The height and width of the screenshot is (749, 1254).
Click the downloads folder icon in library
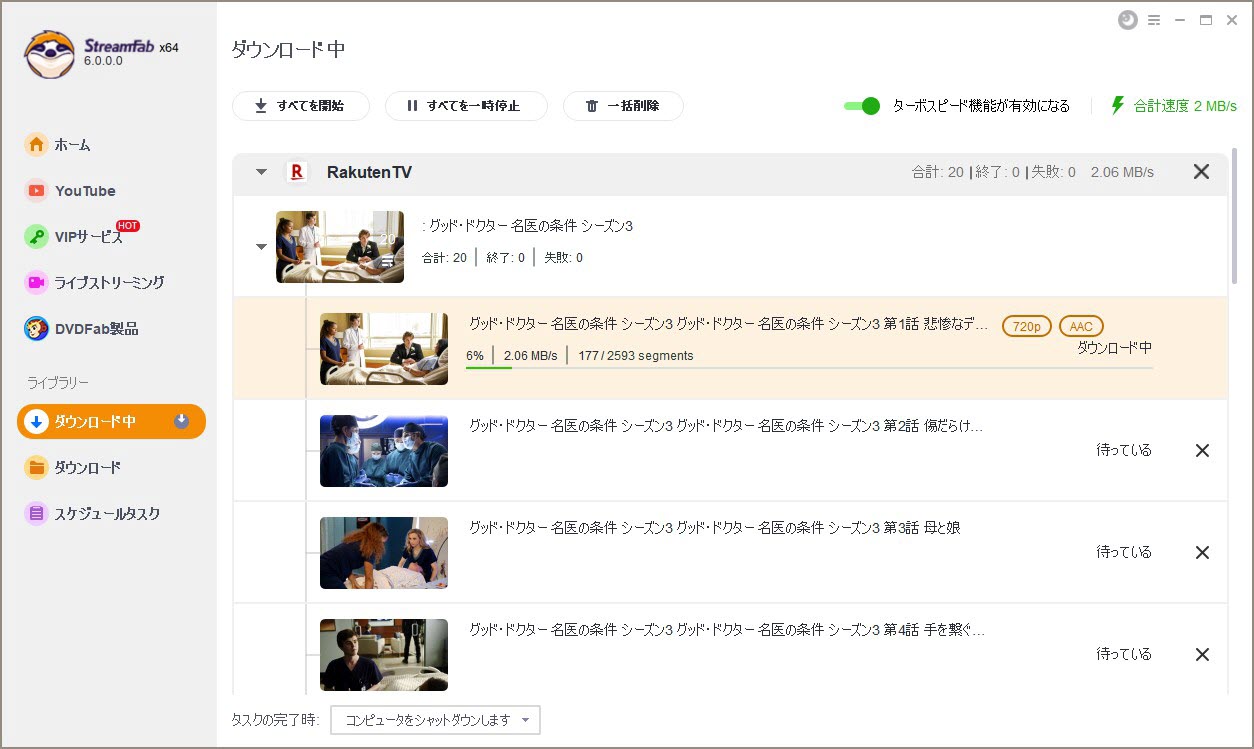36,468
